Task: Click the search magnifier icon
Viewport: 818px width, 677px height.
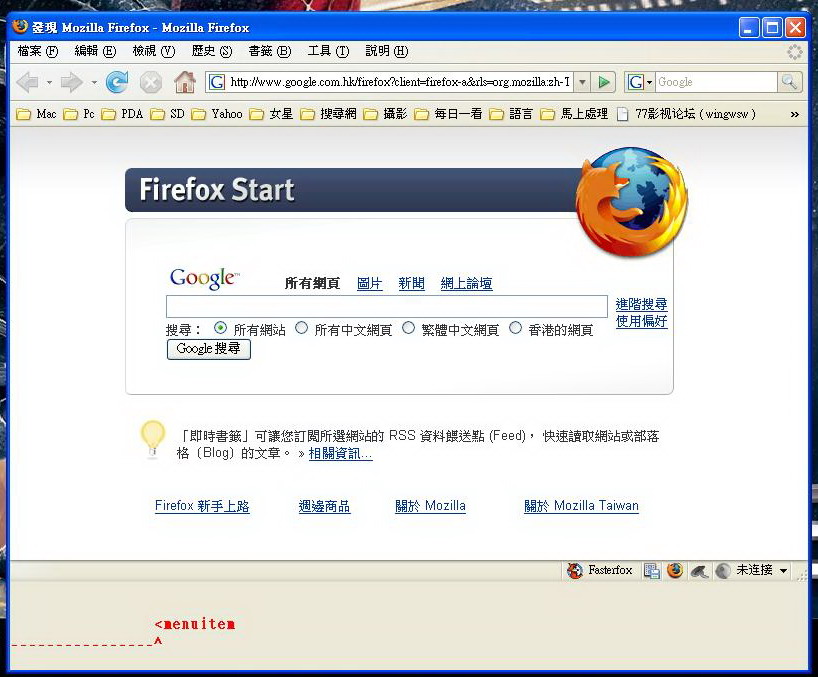Action: tap(789, 82)
